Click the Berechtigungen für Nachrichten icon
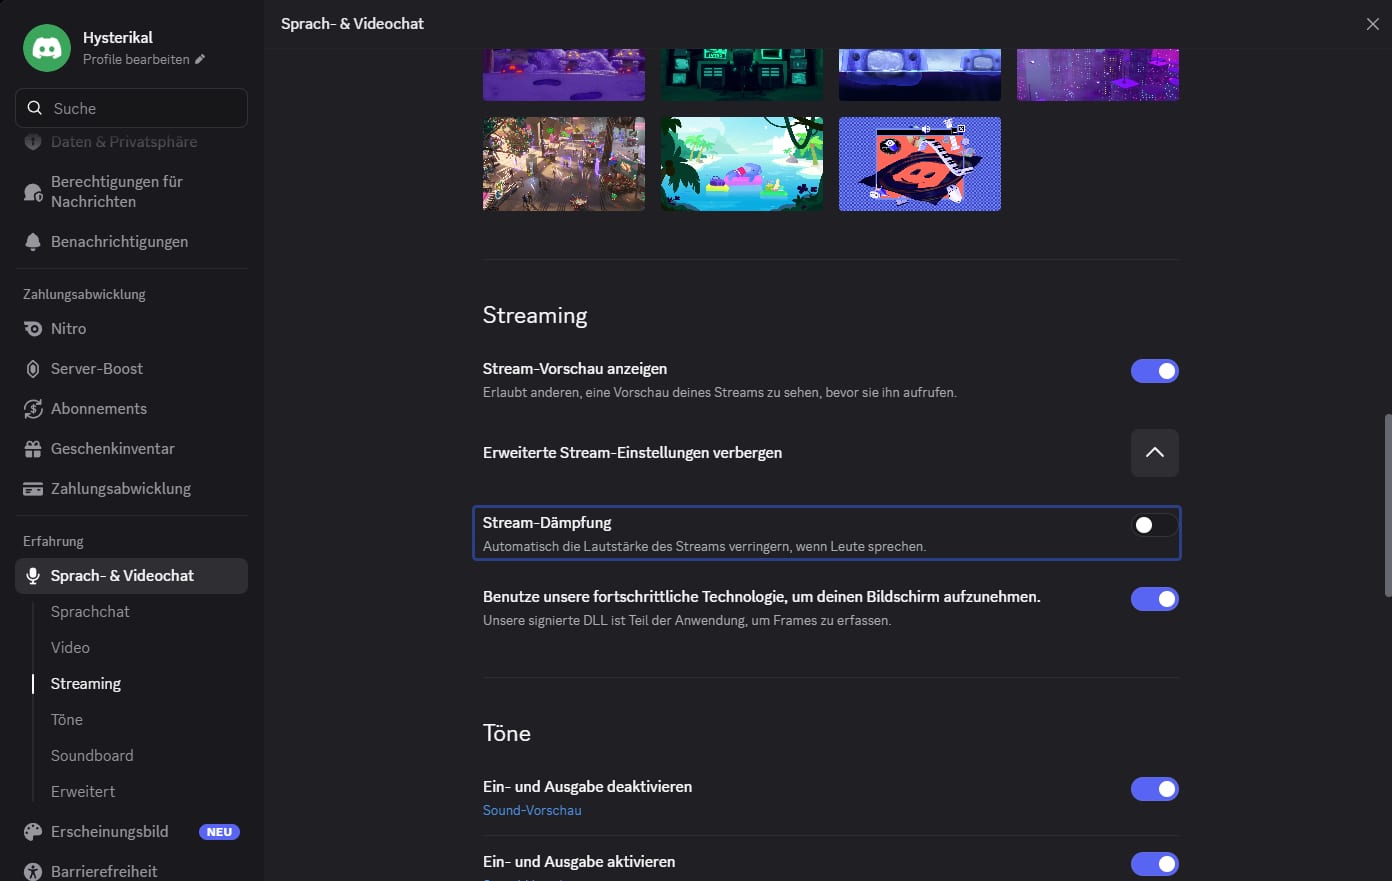Image resolution: width=1392 pixels, height=881 pixels. 33,192
